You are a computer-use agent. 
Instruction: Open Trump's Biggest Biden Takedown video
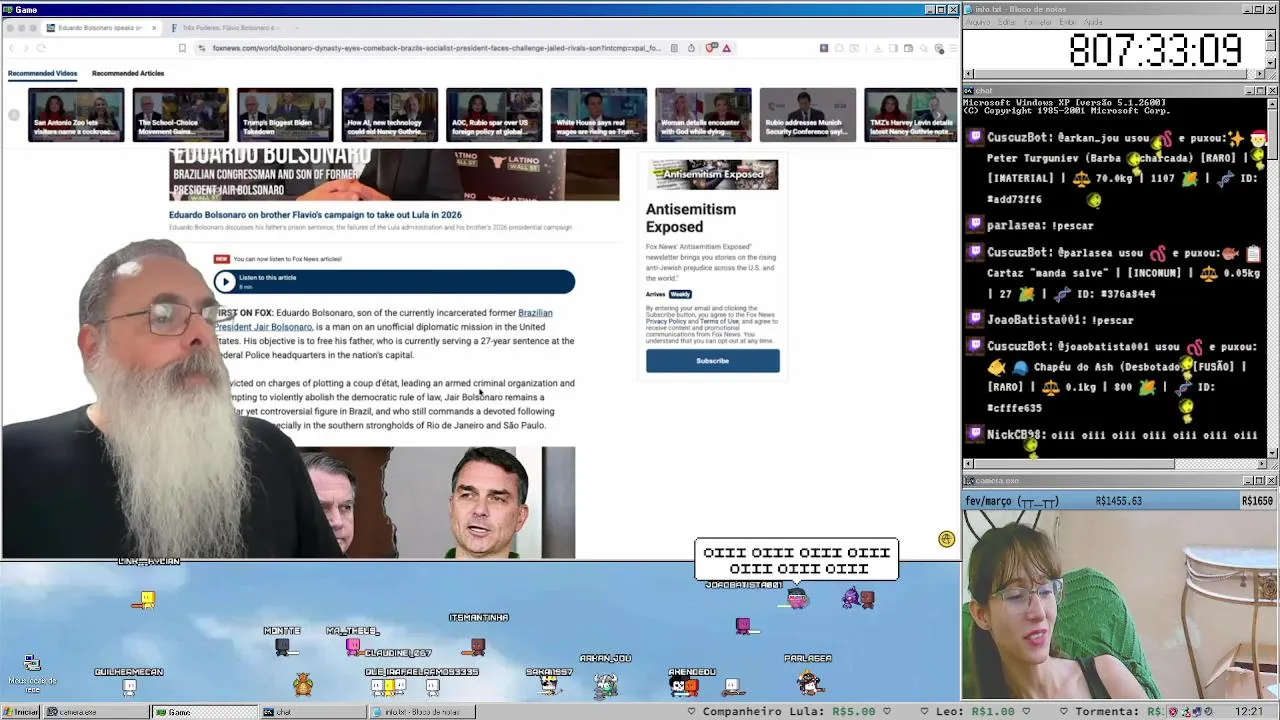[285, 115]
